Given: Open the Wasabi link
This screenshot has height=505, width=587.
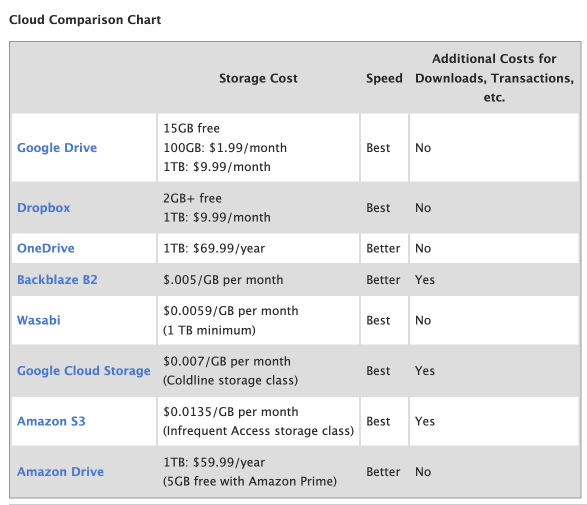Looking at the screenshot, I should click(x=39, y=320).
